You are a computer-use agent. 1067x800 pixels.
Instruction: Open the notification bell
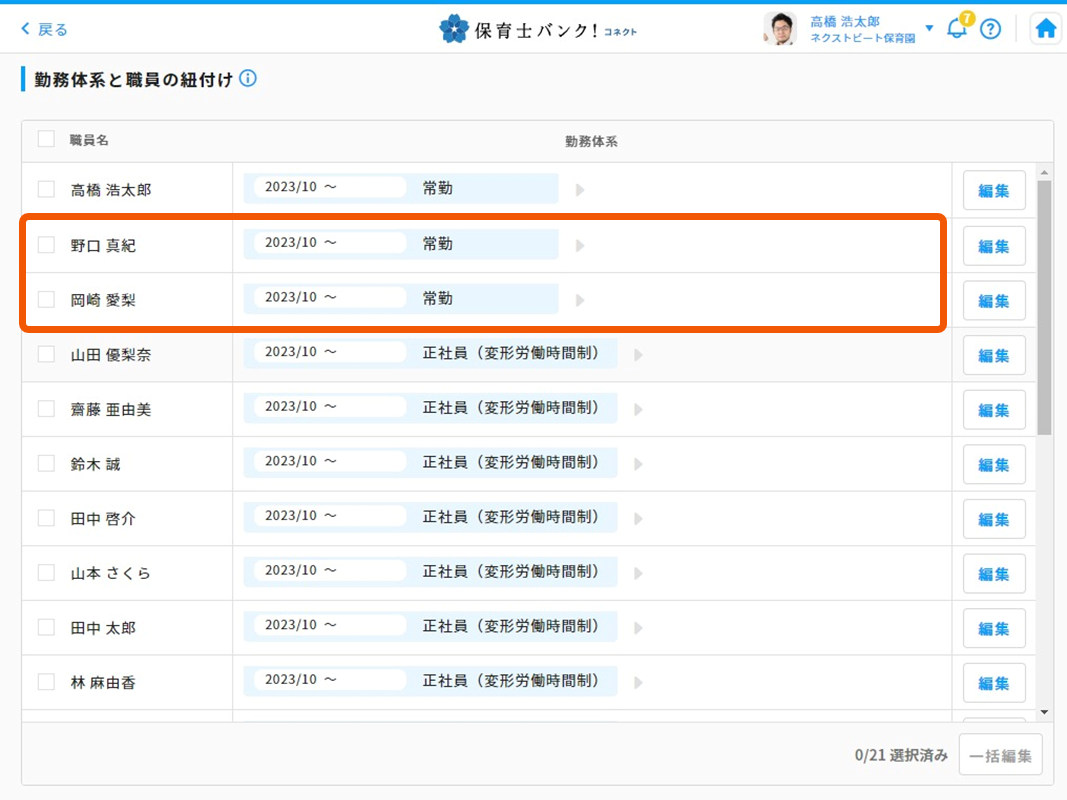(x=957, y=29)
